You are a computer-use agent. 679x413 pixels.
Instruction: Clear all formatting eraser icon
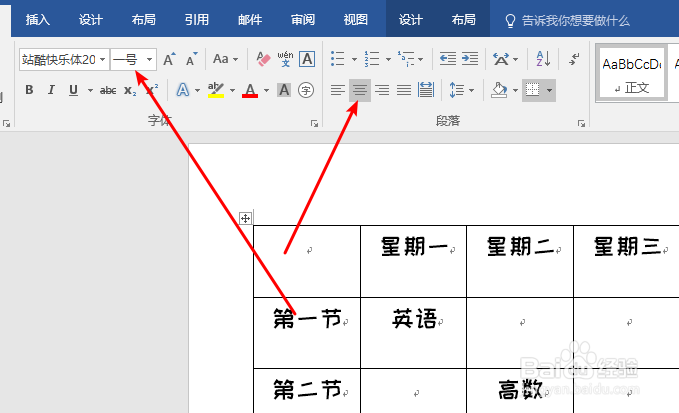(263, 59)
